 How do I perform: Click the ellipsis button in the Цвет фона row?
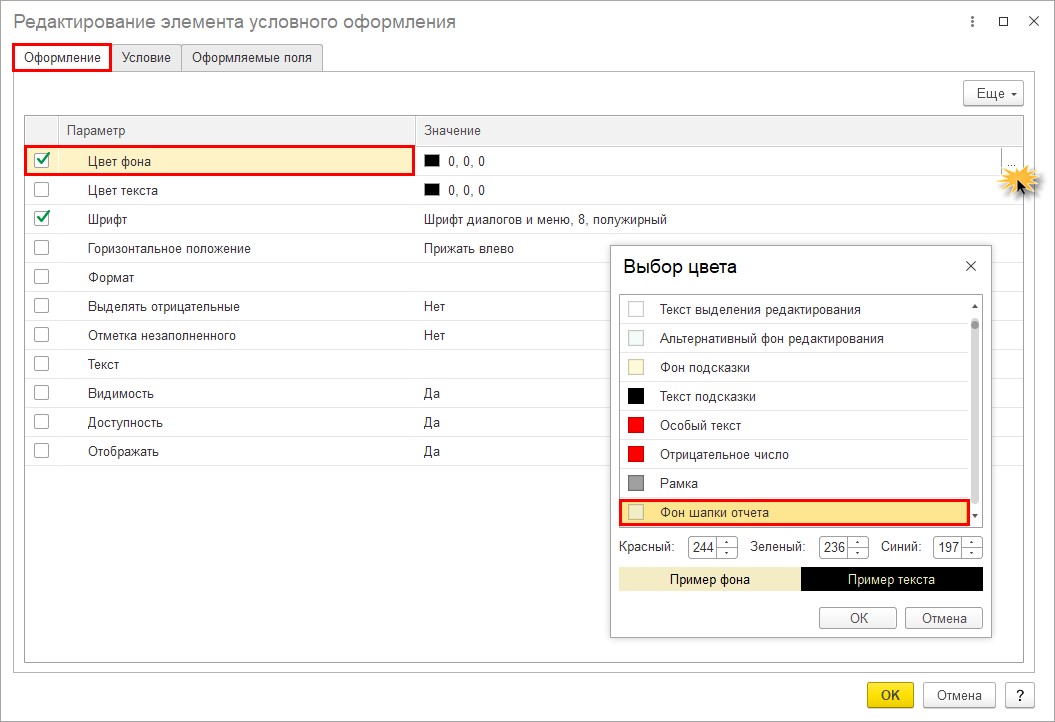coord(1011,162)
